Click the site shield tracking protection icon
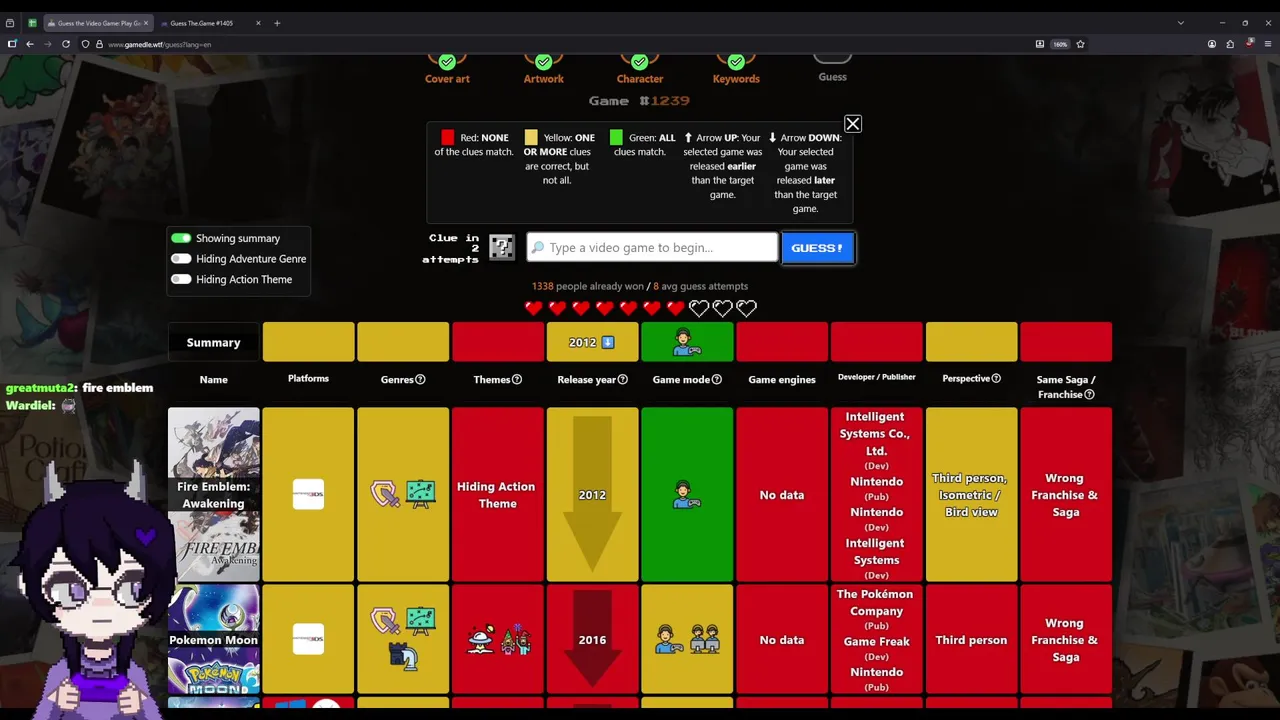The image size is (1280, 720). click(x=86, y=44)
